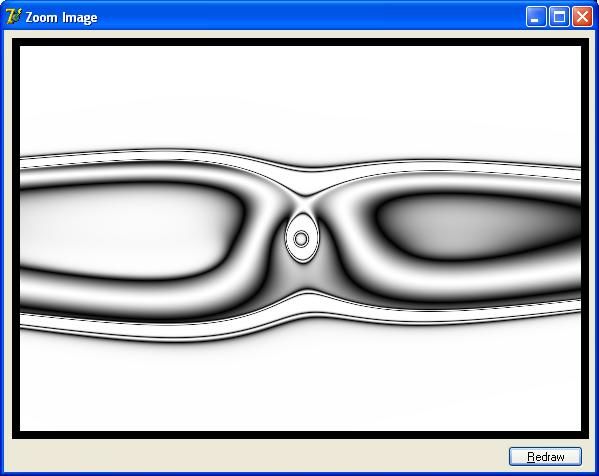Click the Redraw button

[x=545, y=457]
